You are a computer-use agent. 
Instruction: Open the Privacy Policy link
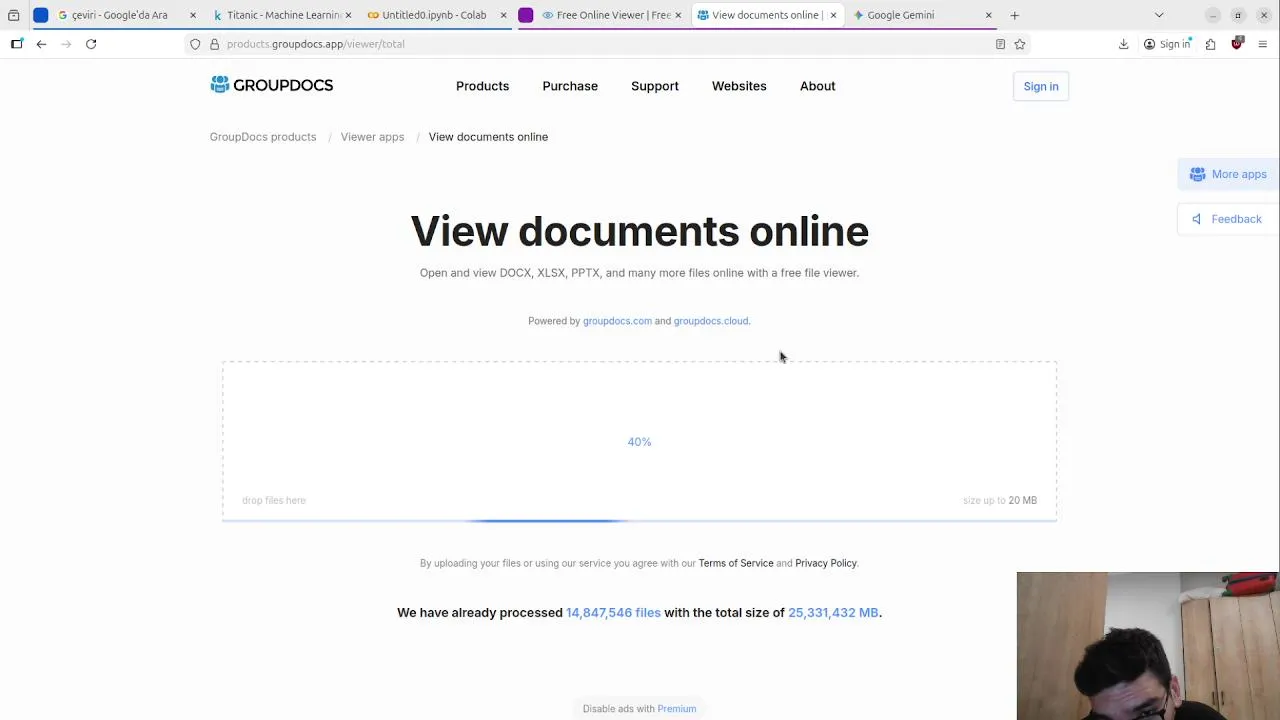tap(826, 563)
